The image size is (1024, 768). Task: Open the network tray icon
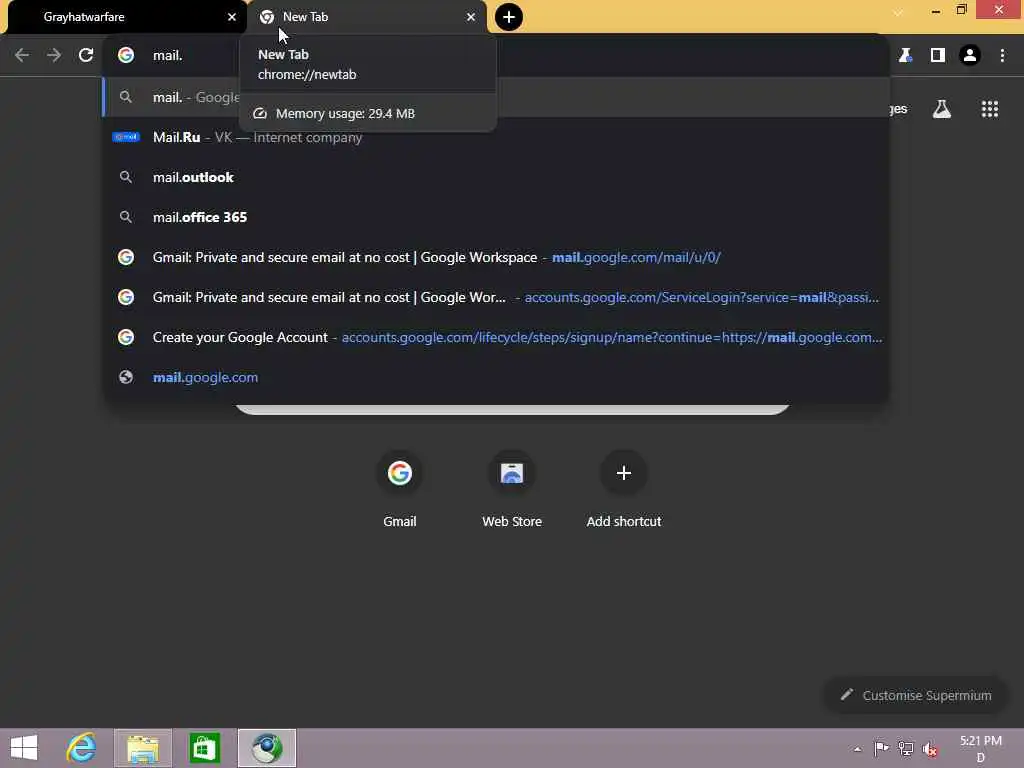(x=905, y=748)
